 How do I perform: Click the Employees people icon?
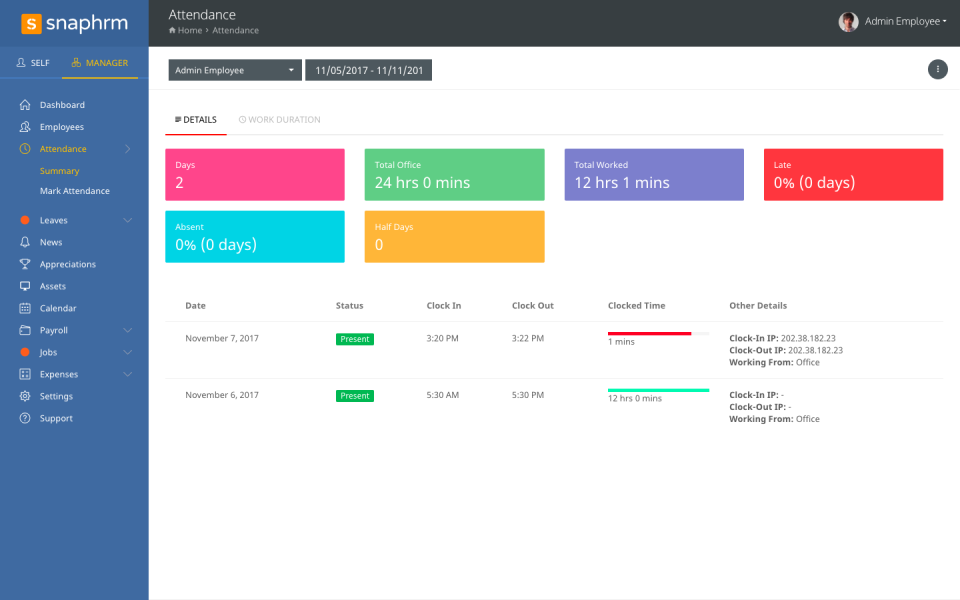click(24, 127)
